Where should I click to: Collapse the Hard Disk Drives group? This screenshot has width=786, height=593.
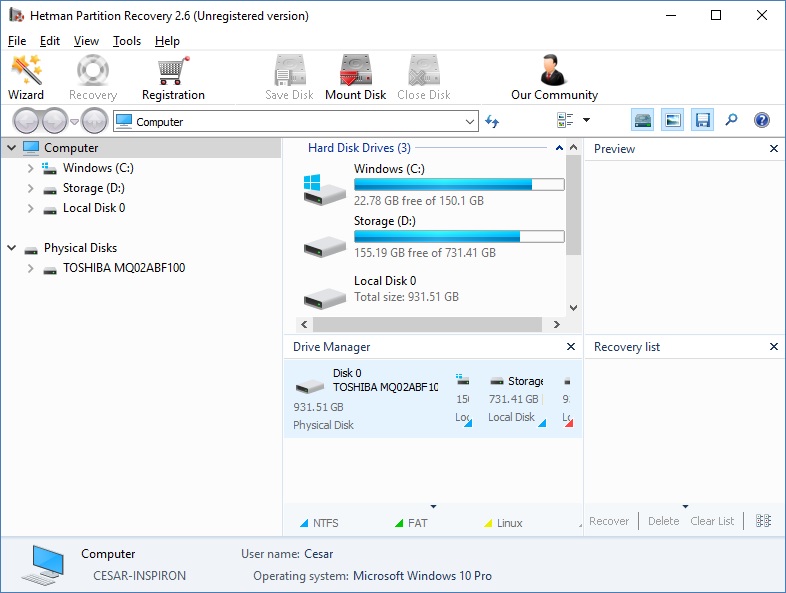(559, 148)
